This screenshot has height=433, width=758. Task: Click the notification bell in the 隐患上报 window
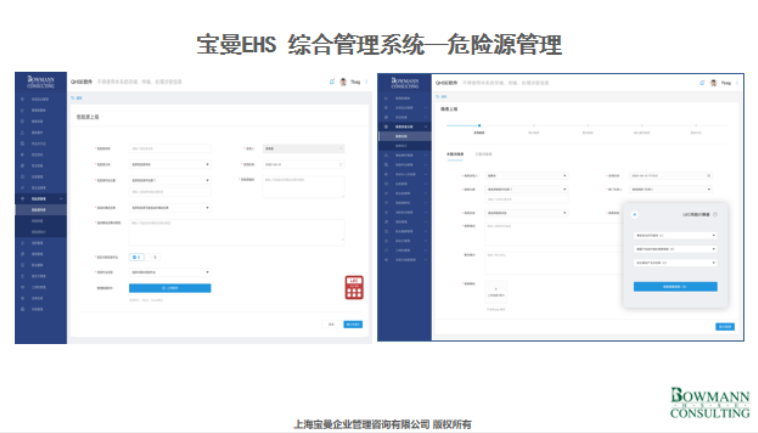point(702,83)
